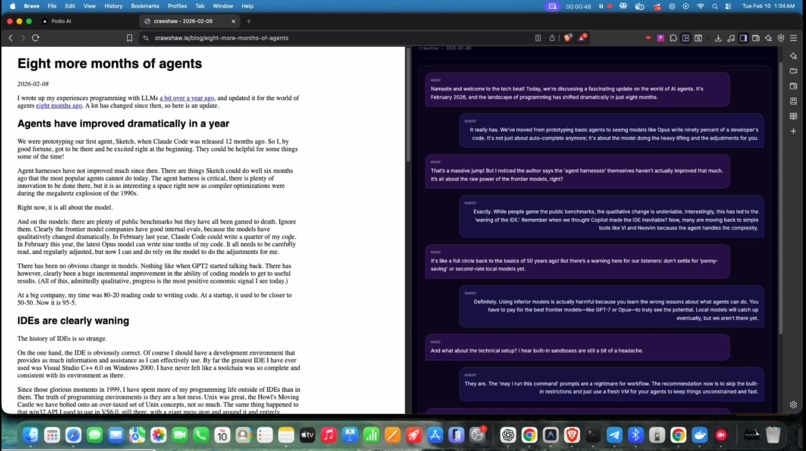
Task: Open sidebar settings gear at bottom right
Action: pyautogui.click(x=793, y=405)
